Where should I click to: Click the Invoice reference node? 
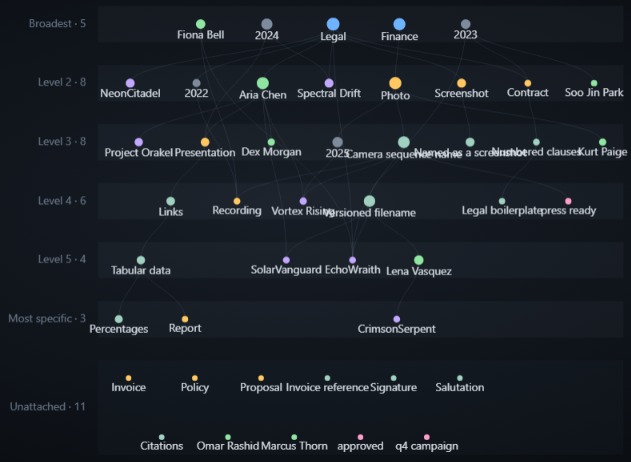click(x=327, y=378)
